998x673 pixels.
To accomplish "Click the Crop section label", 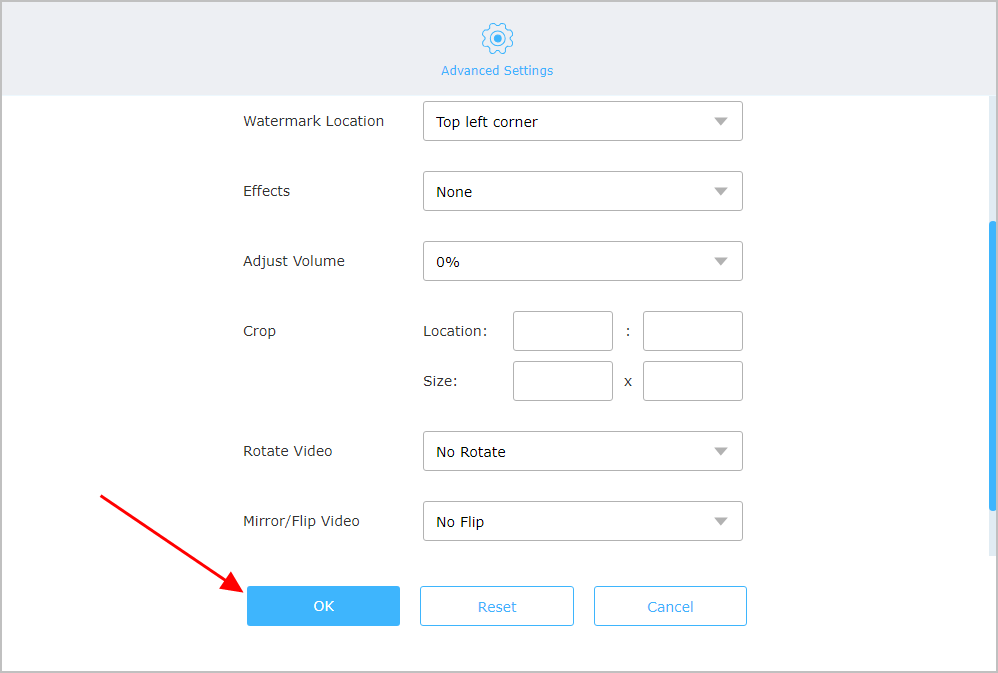I will pyautogui.click(x=259, y=331).
